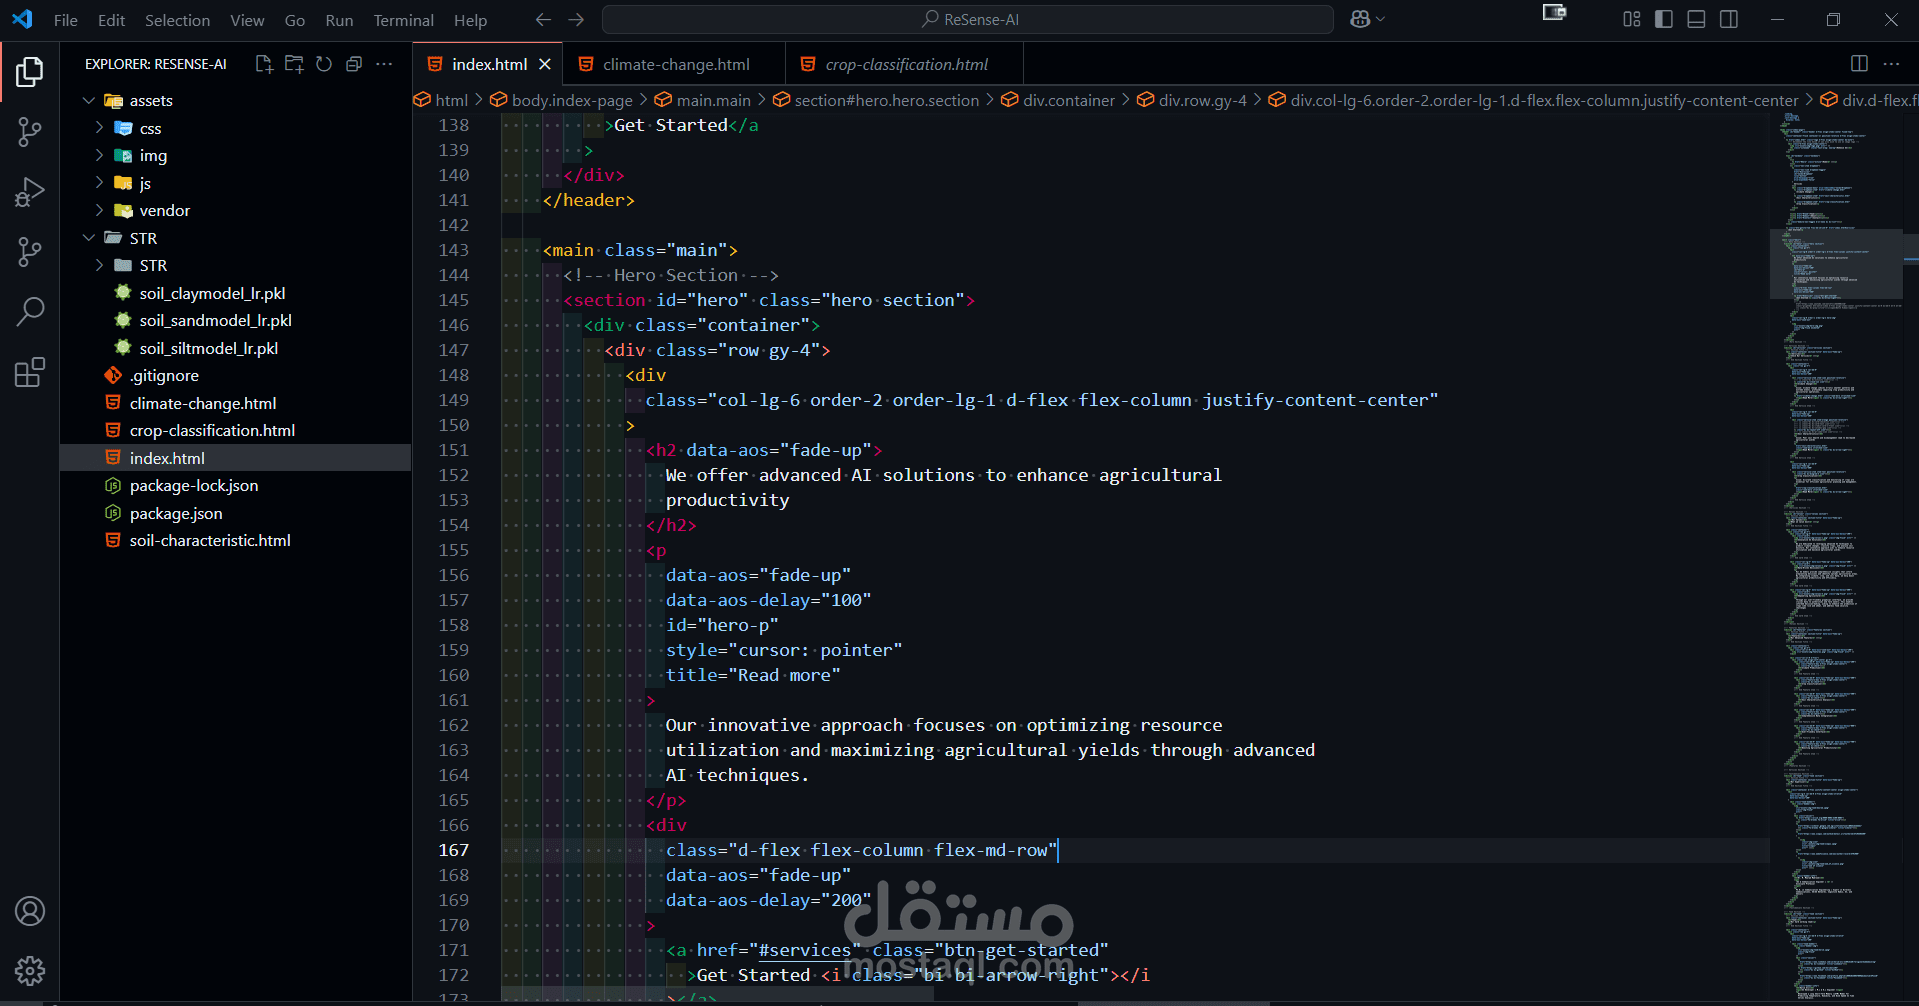The image size is (1919, 1006).
Task: Click the html breadcrumb item
Action: 451,100
